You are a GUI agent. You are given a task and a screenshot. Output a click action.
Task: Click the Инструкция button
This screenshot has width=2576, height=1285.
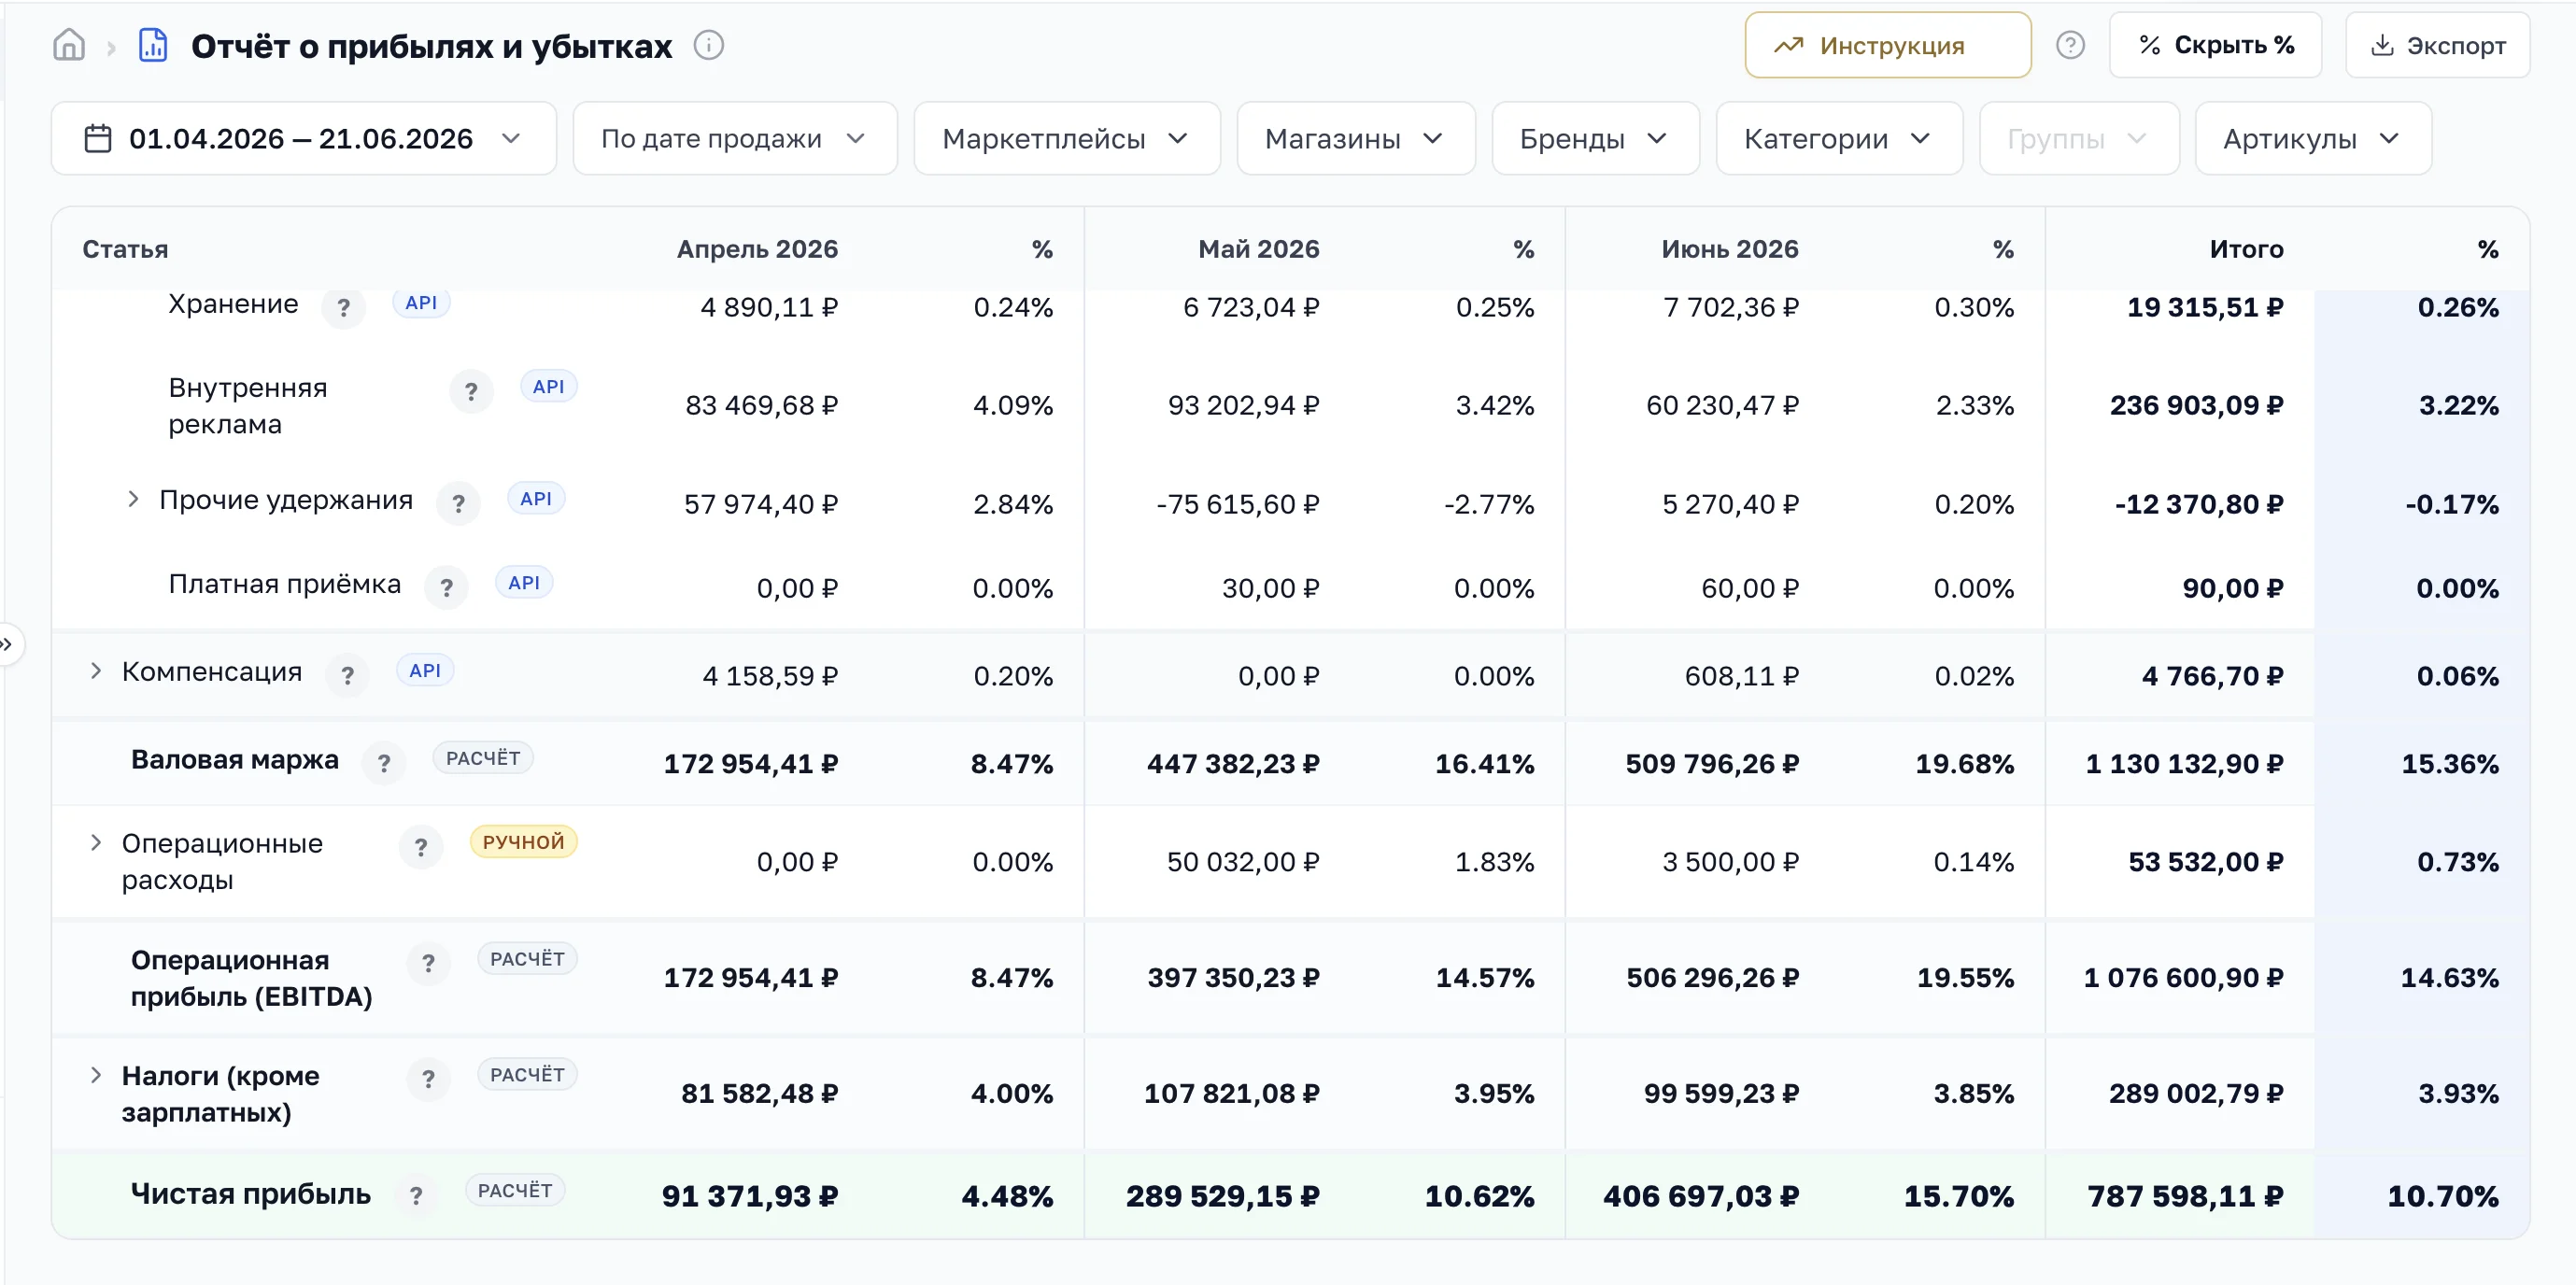(x=1888, y=45)
